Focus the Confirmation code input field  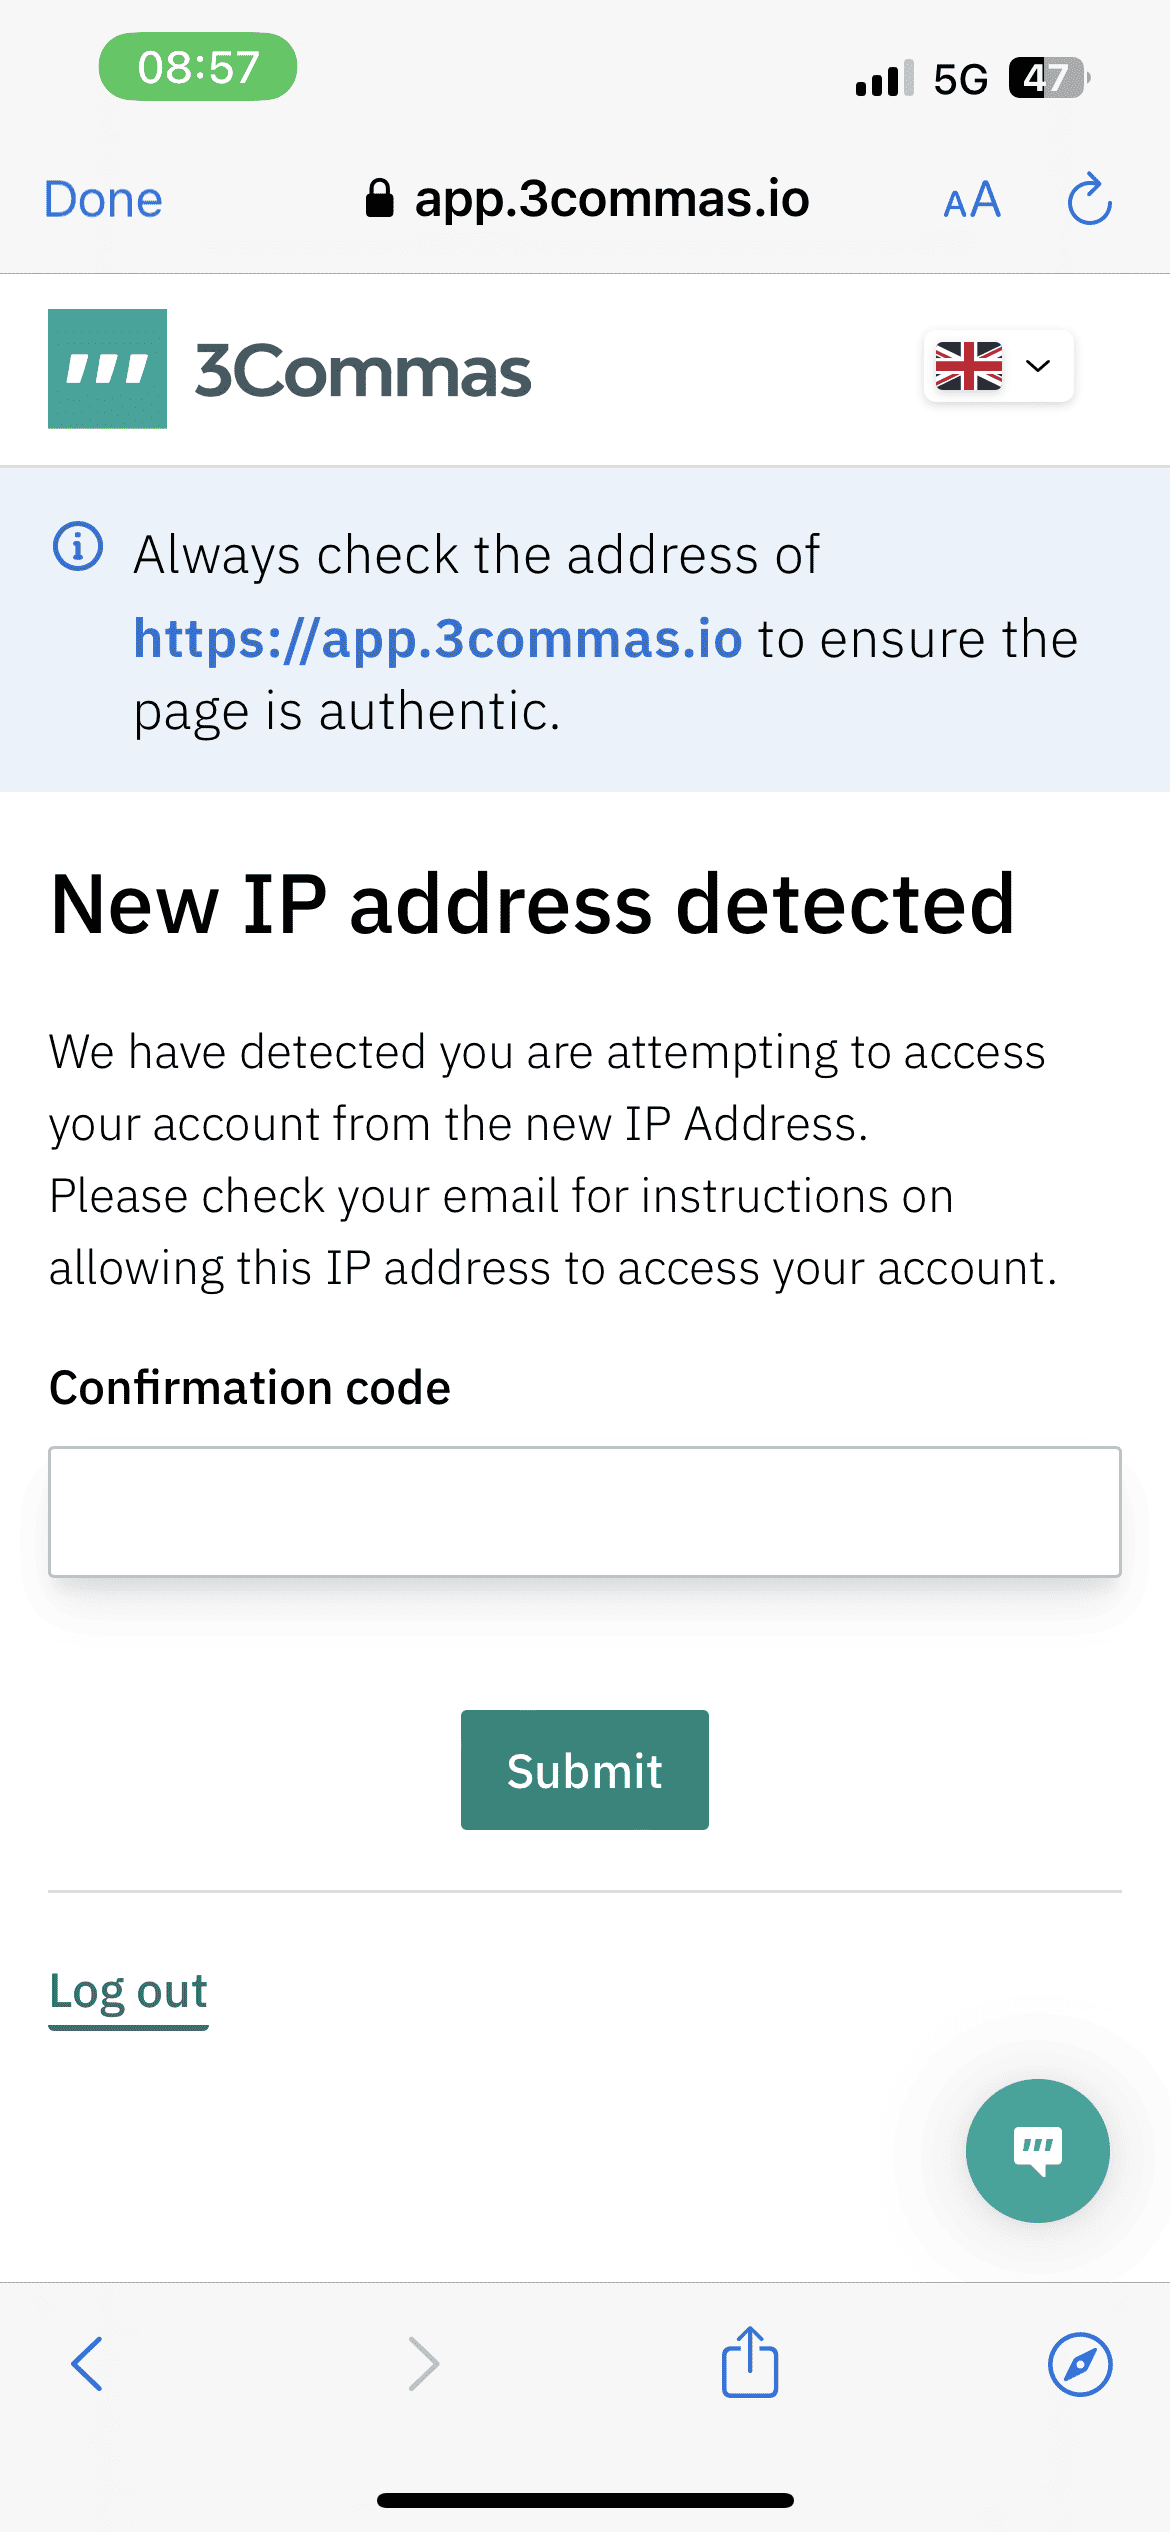click(x=585, y=1511)
